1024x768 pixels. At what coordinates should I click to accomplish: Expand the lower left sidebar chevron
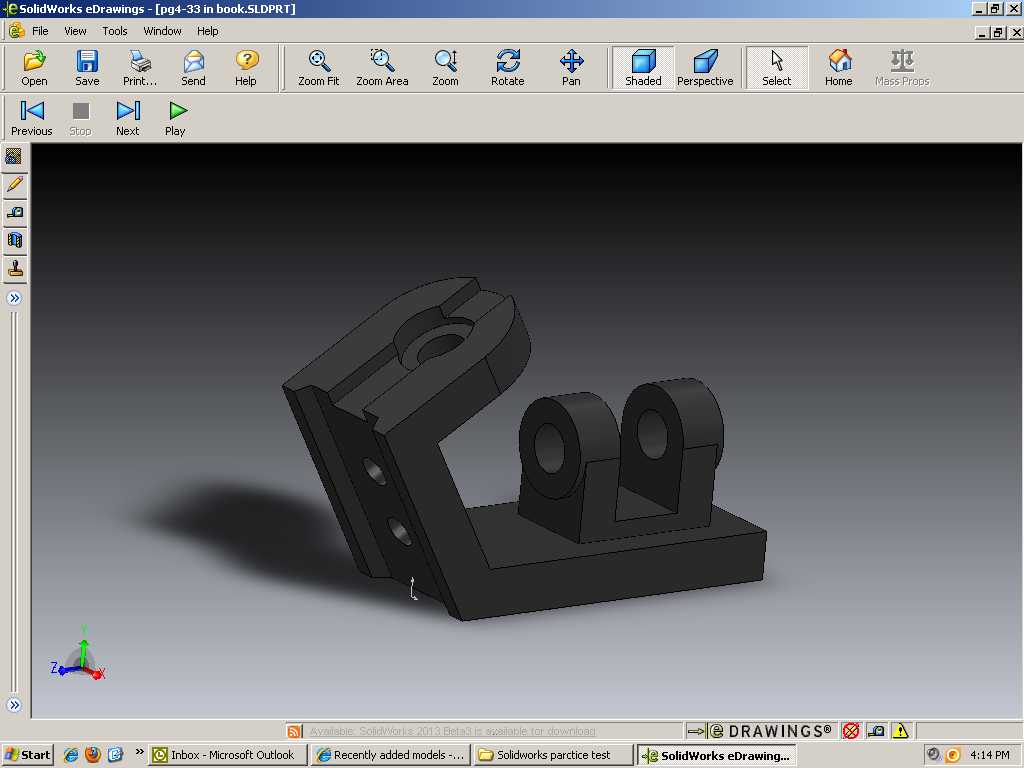pos(14,705)
